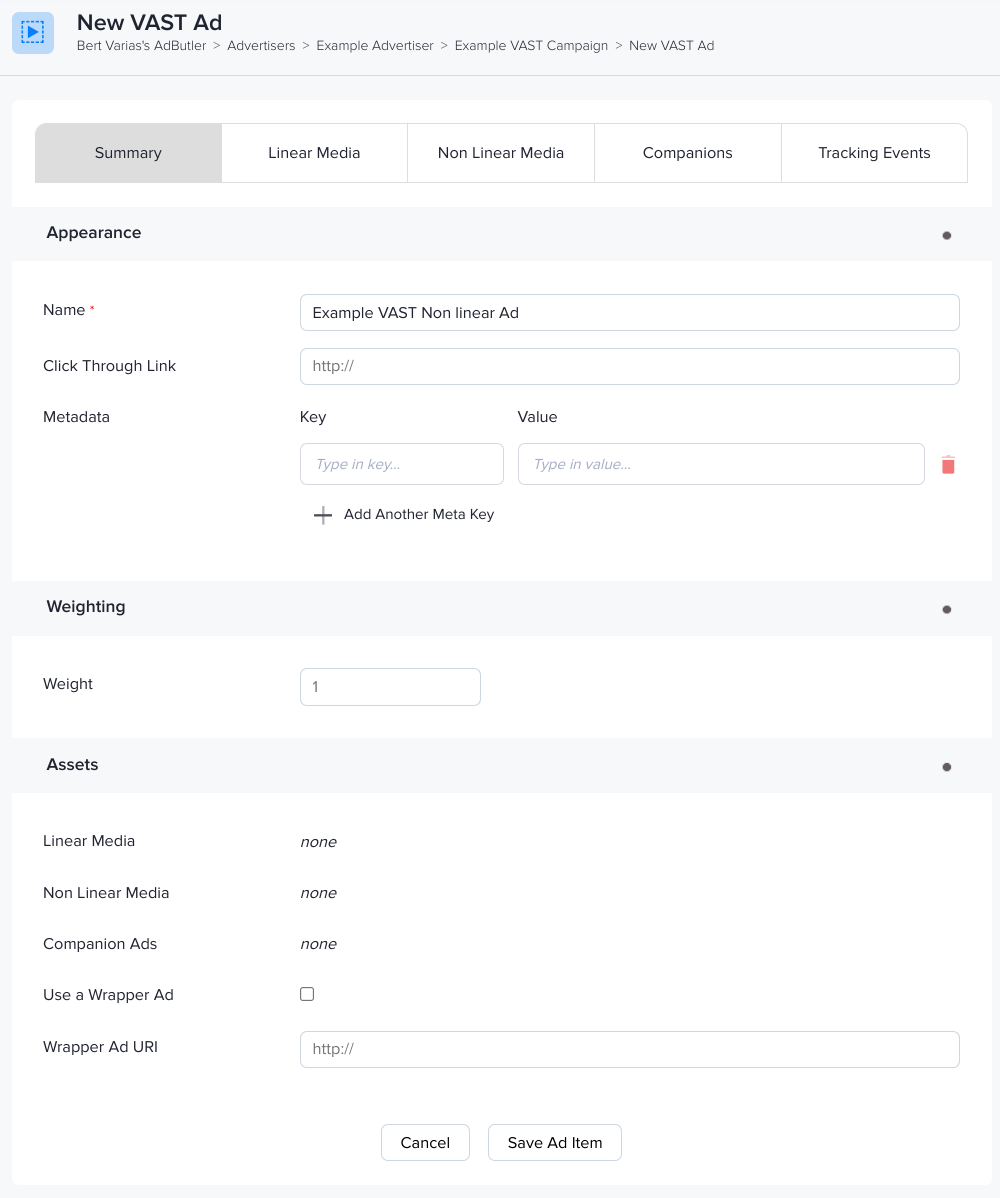The width and height of the screenshot is (1000, 1198).
Task: Click the Wrapper Ad URI field
Action: click(629, 1049)
